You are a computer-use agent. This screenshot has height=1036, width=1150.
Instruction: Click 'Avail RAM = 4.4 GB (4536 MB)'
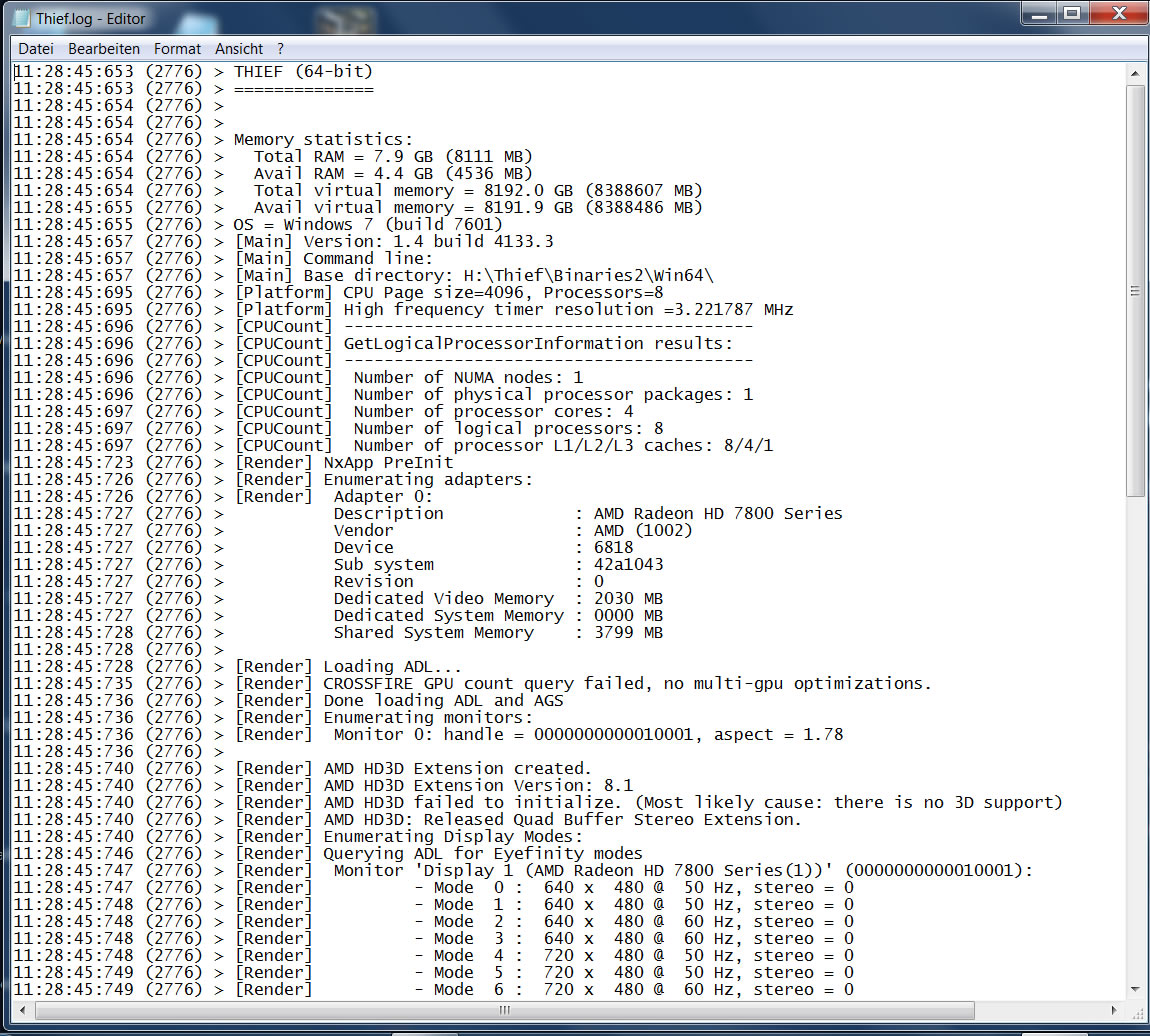393,173
